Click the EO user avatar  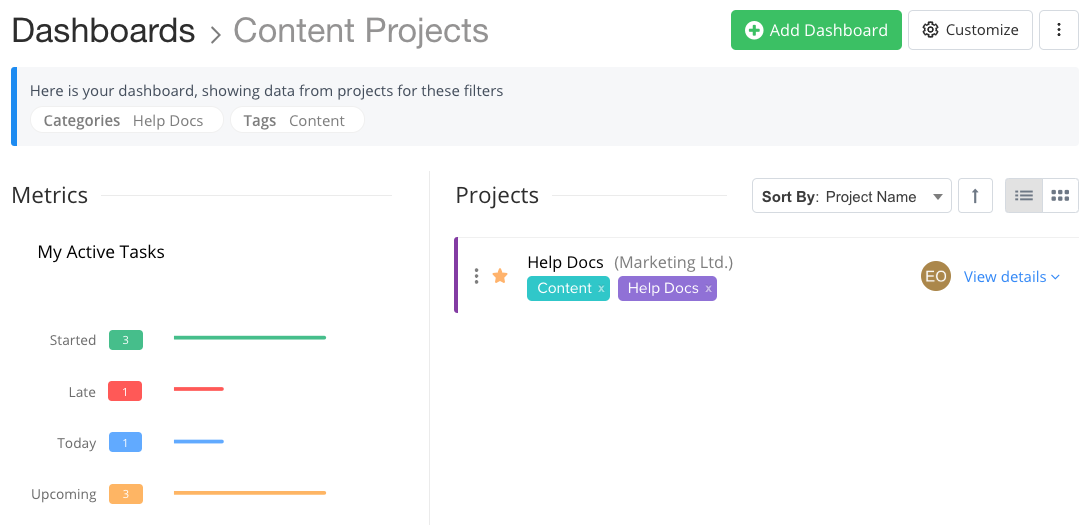(x=935, y=277)
